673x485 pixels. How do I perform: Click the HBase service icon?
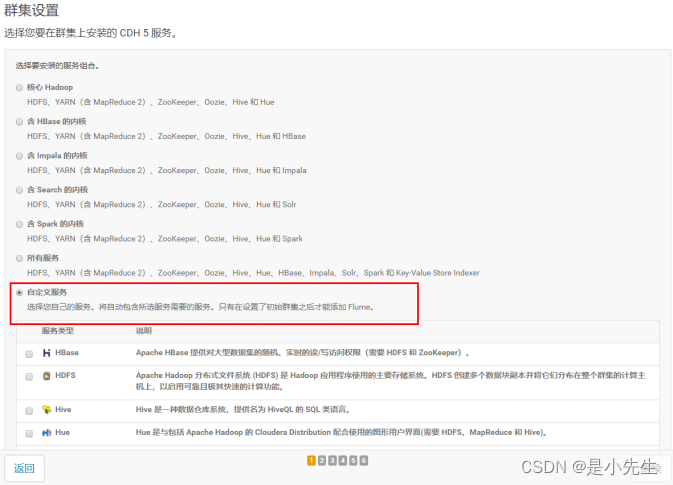46,353
